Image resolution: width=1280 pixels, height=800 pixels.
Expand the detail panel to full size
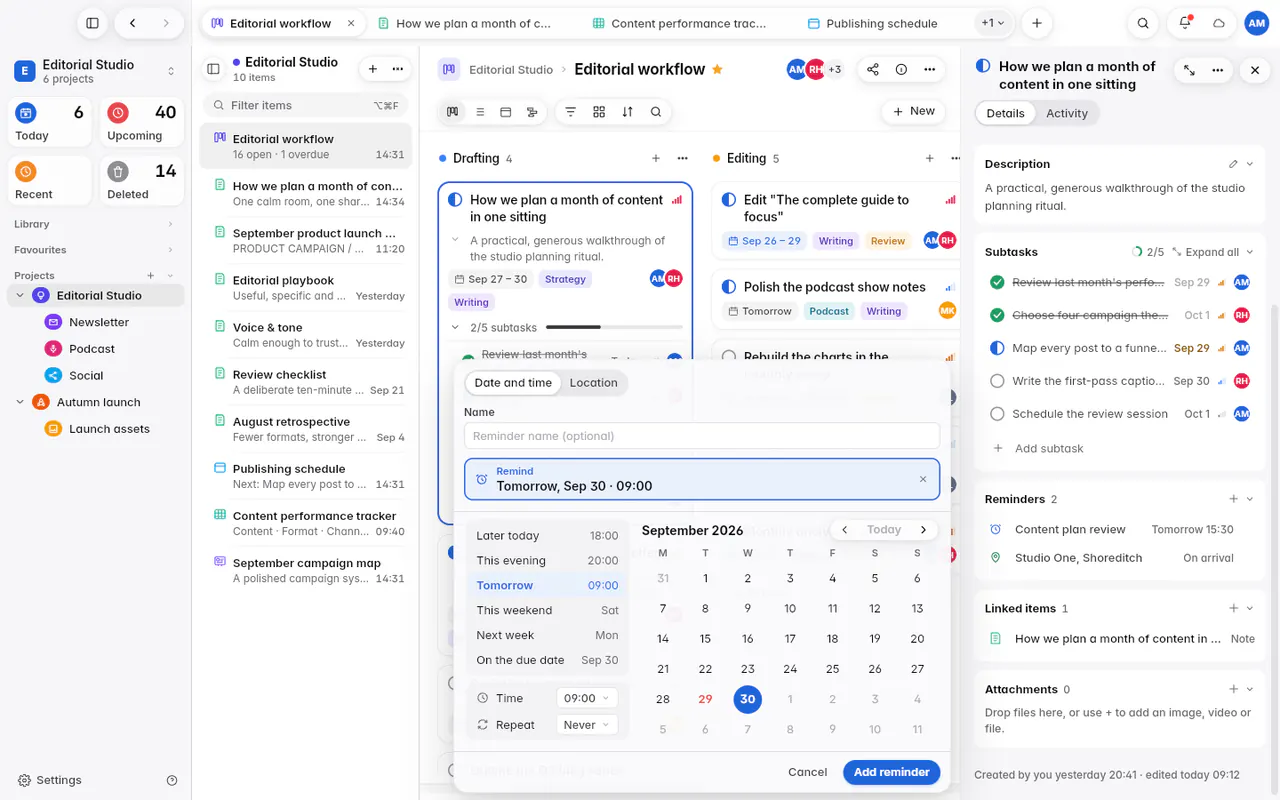click(x=1189, y=70)
